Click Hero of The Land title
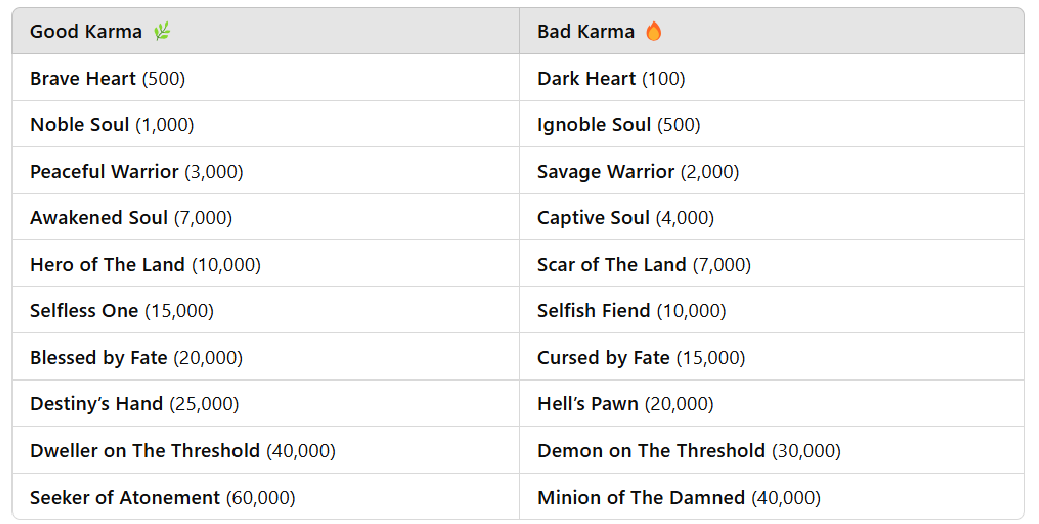Image resolution: width=1039 pixels, height=524 pixels. (107, 265)
